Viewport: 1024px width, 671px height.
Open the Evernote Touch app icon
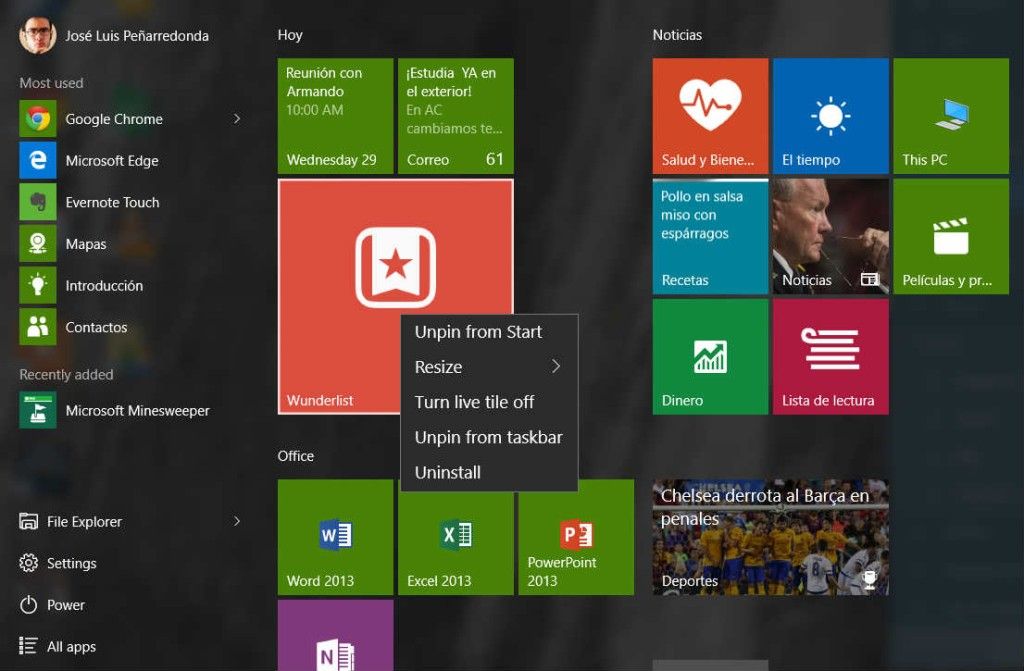tap(38, 203)
